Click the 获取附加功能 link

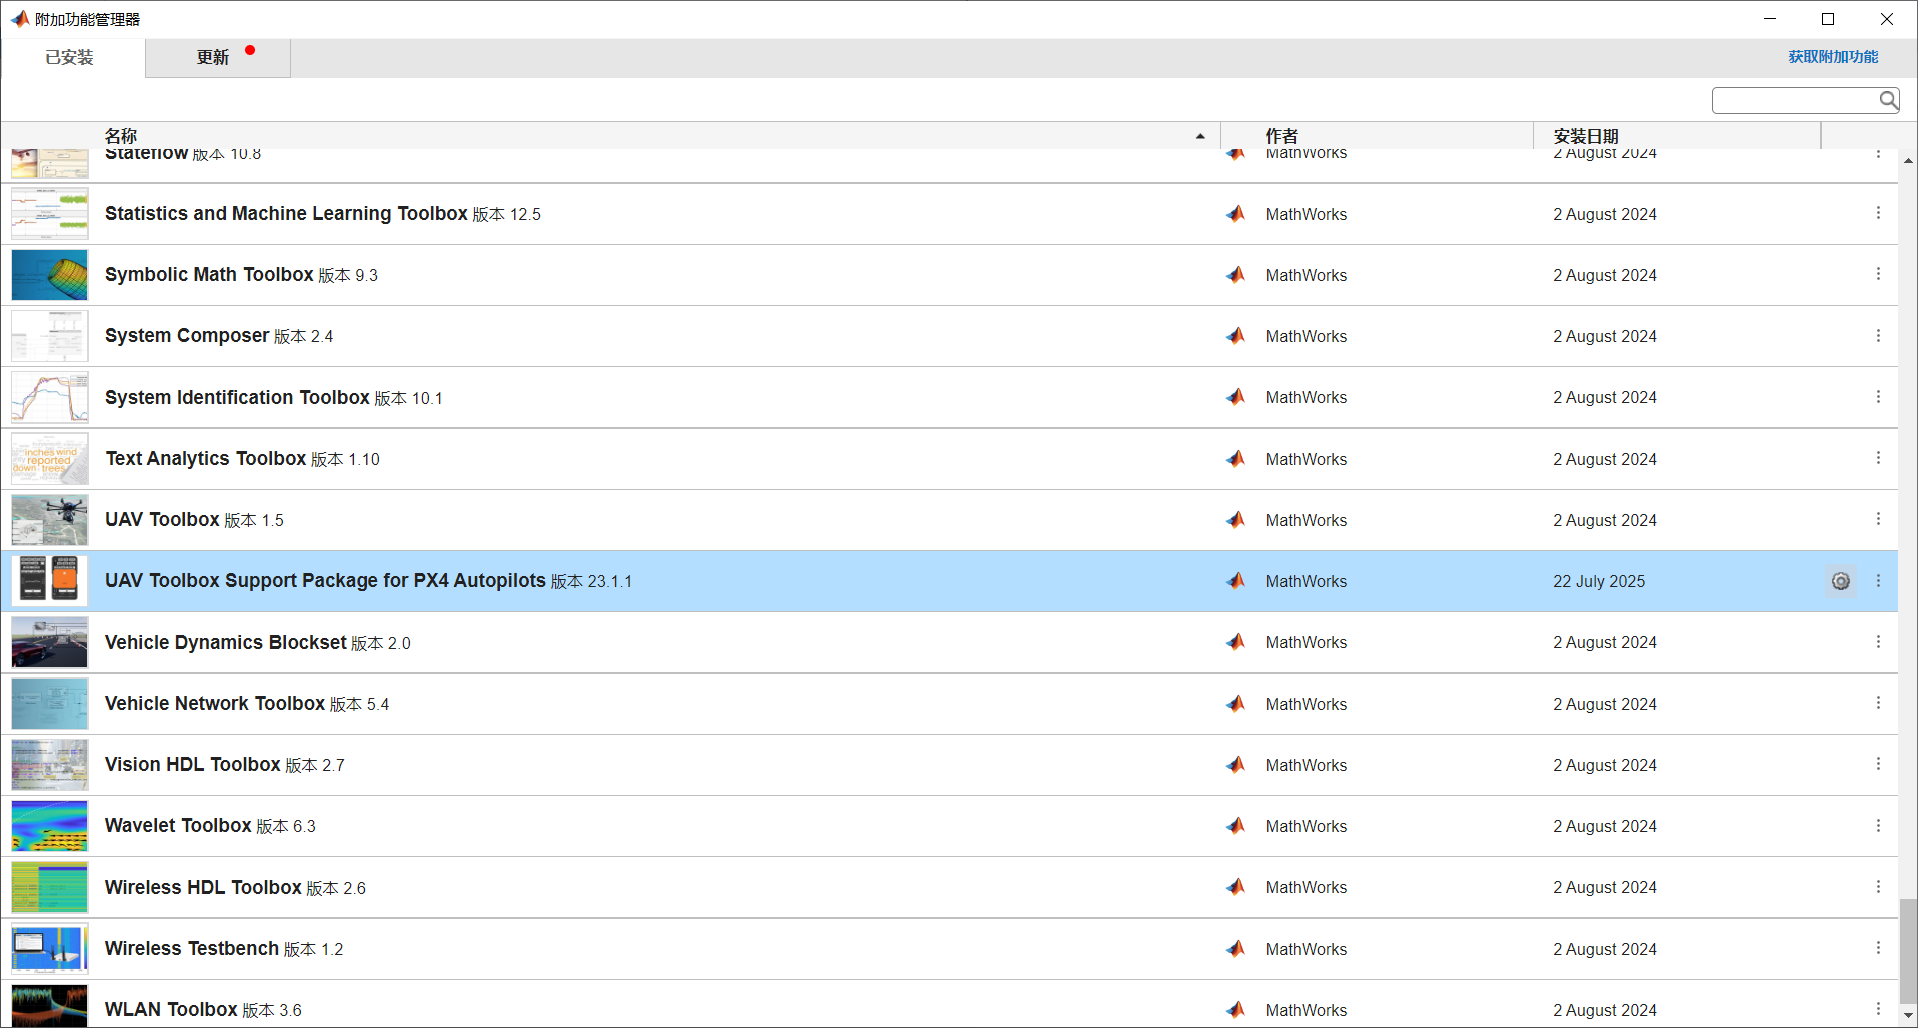(x=1833, y=57)
